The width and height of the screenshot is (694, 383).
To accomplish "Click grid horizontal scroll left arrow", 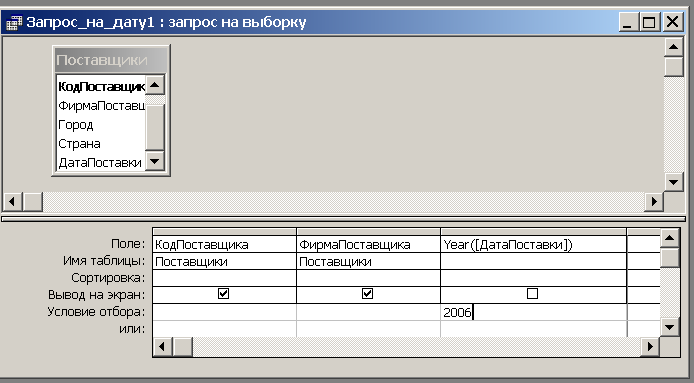I will pyautogui.click(x=162, y=346).
